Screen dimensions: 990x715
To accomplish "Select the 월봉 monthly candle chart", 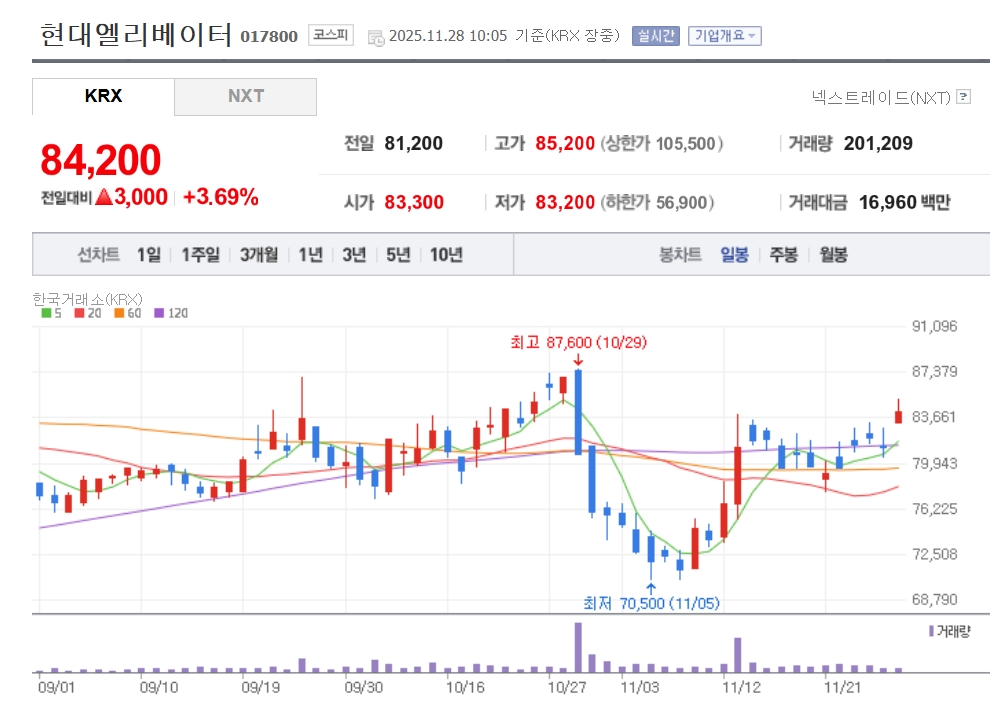I will pos(833,255).
